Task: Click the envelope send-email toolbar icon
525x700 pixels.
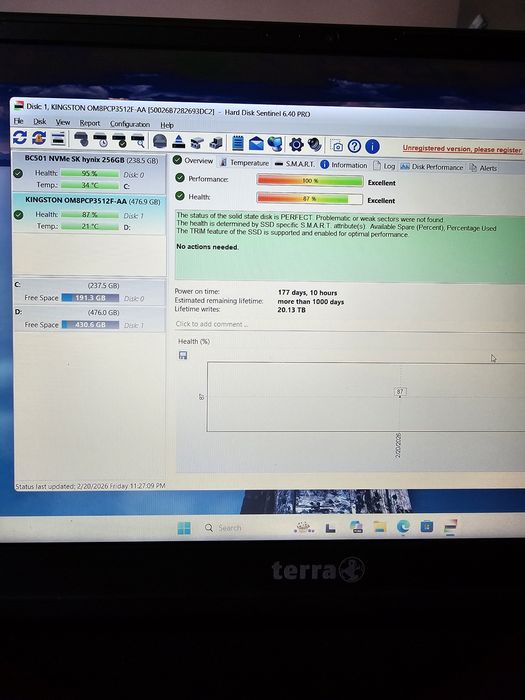Action: click(256, 144)
